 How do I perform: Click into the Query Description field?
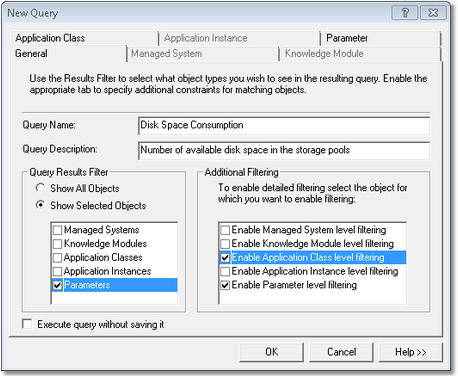(284, 150)
